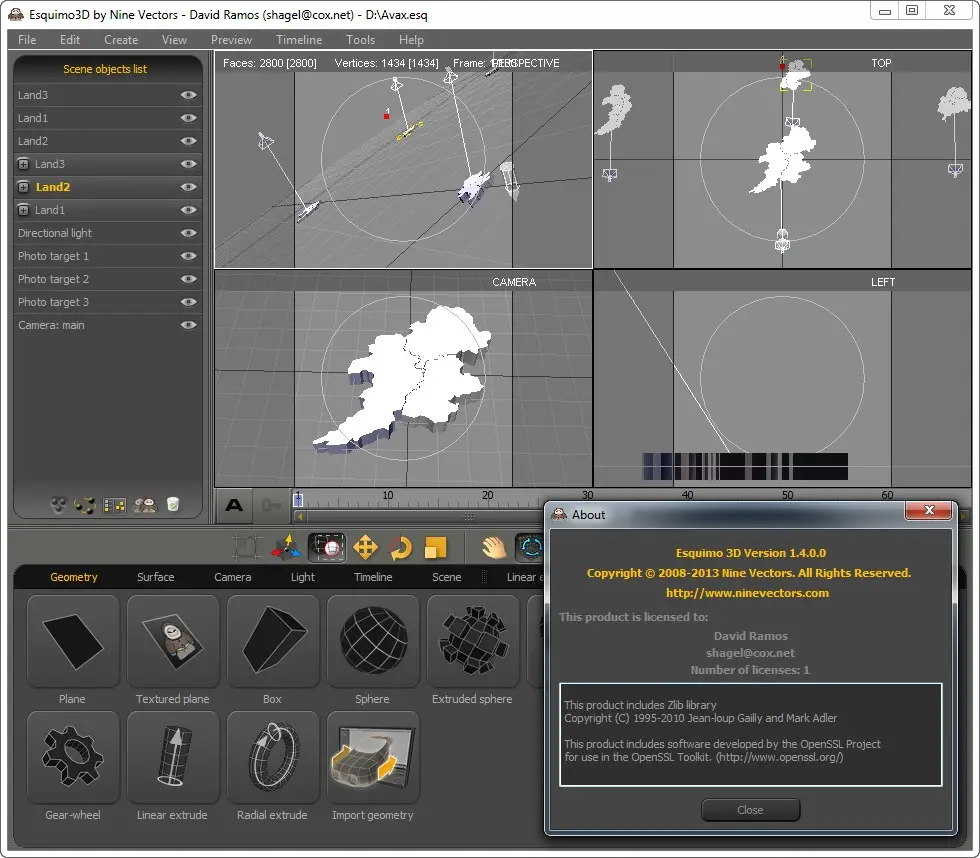Click frame 20 on the timeline ruler
The image size is (980, 858).
pos(488,496)
